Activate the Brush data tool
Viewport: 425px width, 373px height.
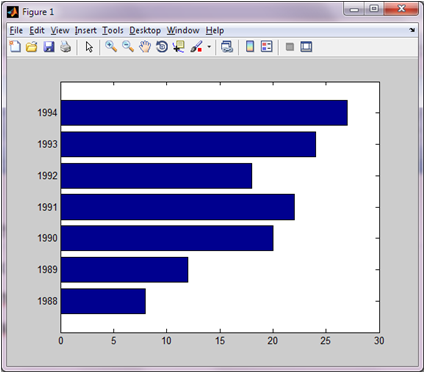point(196,47)
